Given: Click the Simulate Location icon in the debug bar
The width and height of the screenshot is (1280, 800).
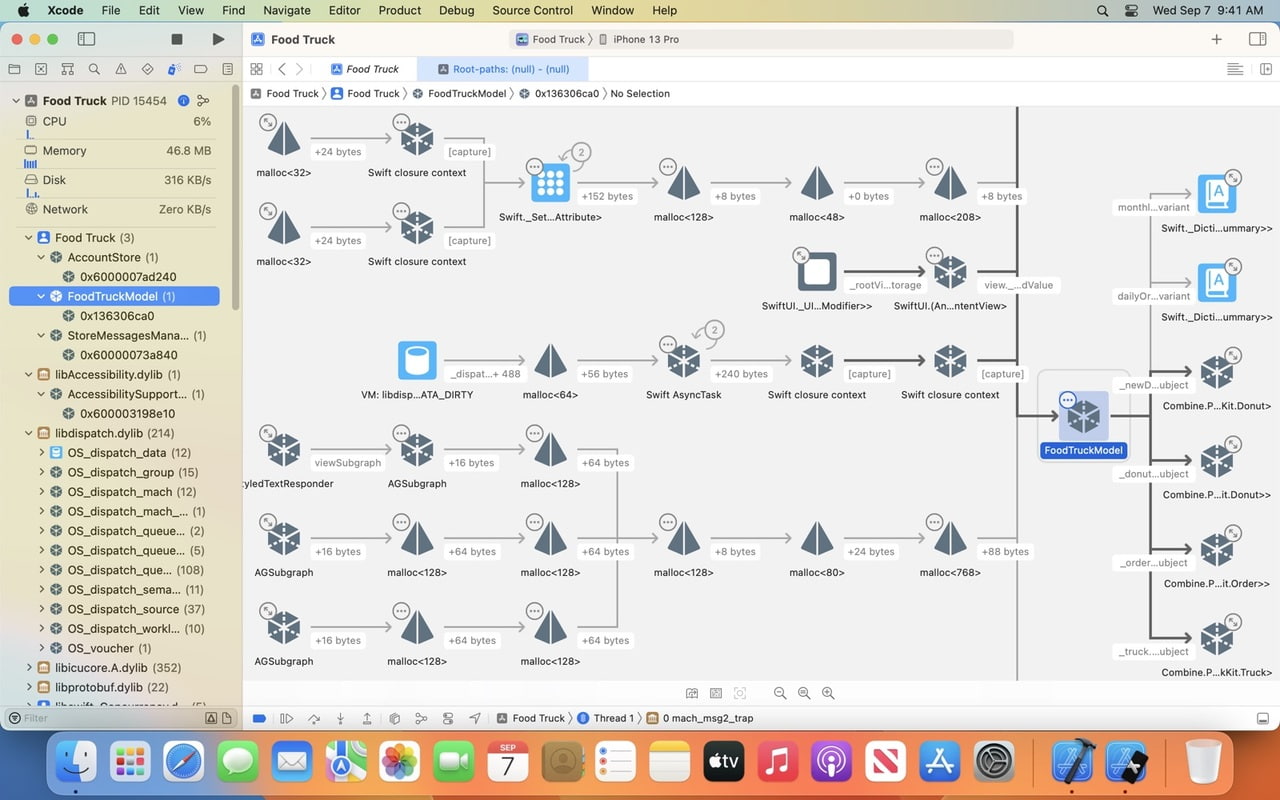Looking at the screenshot, I should click(475, 718).
